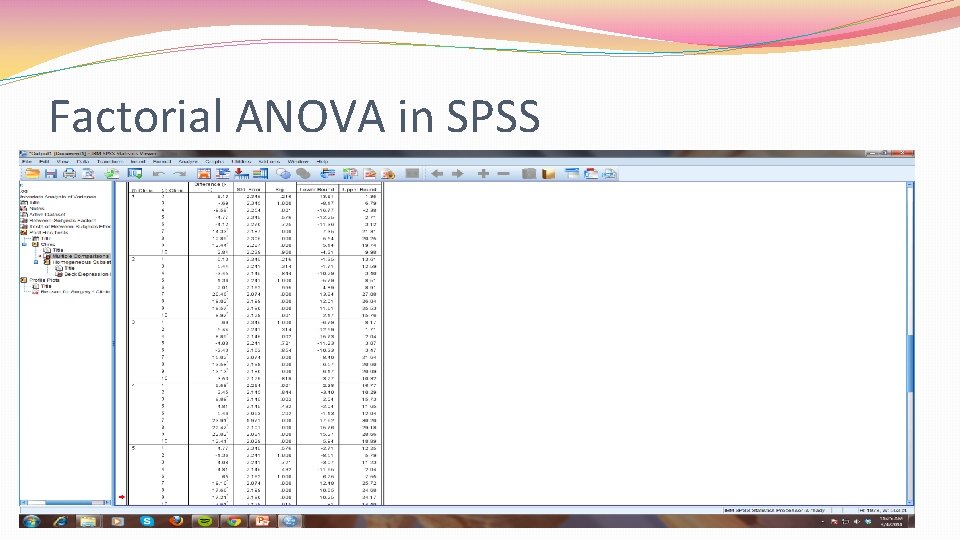Image resolution: width=960 pixels, height=540 pixels.
Task: Open PowerPoint from the taskbar
Action: click(262, 521)
